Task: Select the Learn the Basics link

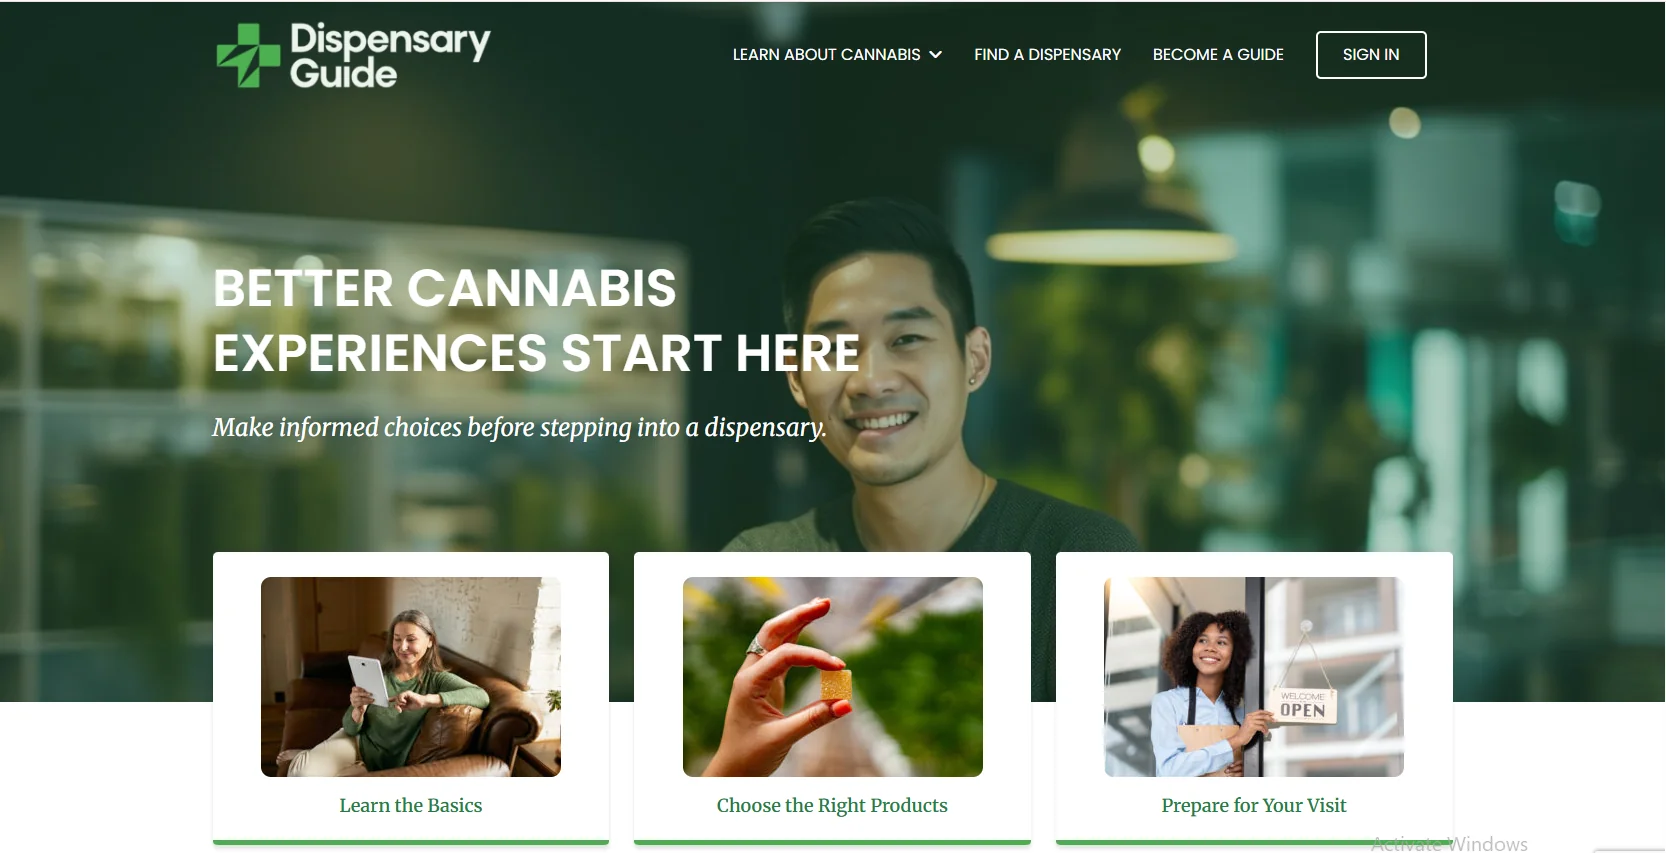Action: point(411,805)
